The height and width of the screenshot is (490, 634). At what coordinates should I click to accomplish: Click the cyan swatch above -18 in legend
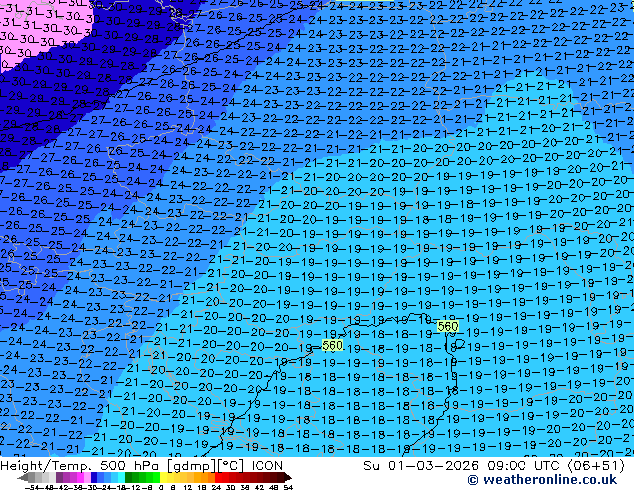121,477
